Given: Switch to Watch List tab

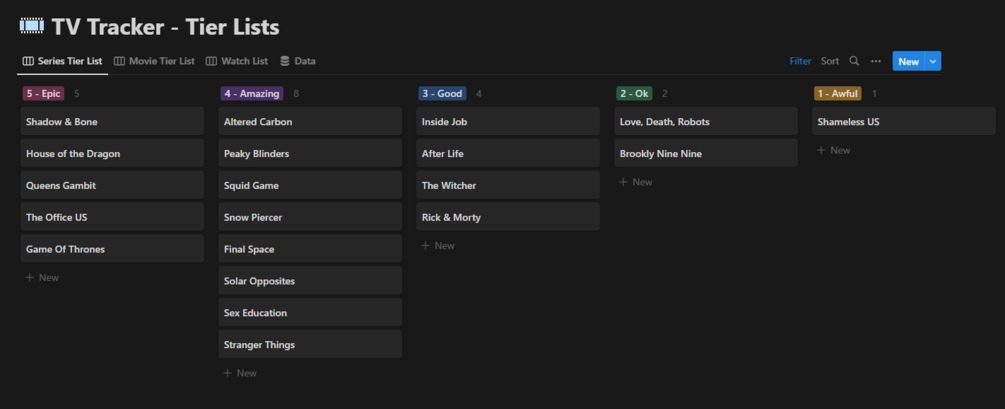Looking at the screenshot, I should tap(238, 61).
